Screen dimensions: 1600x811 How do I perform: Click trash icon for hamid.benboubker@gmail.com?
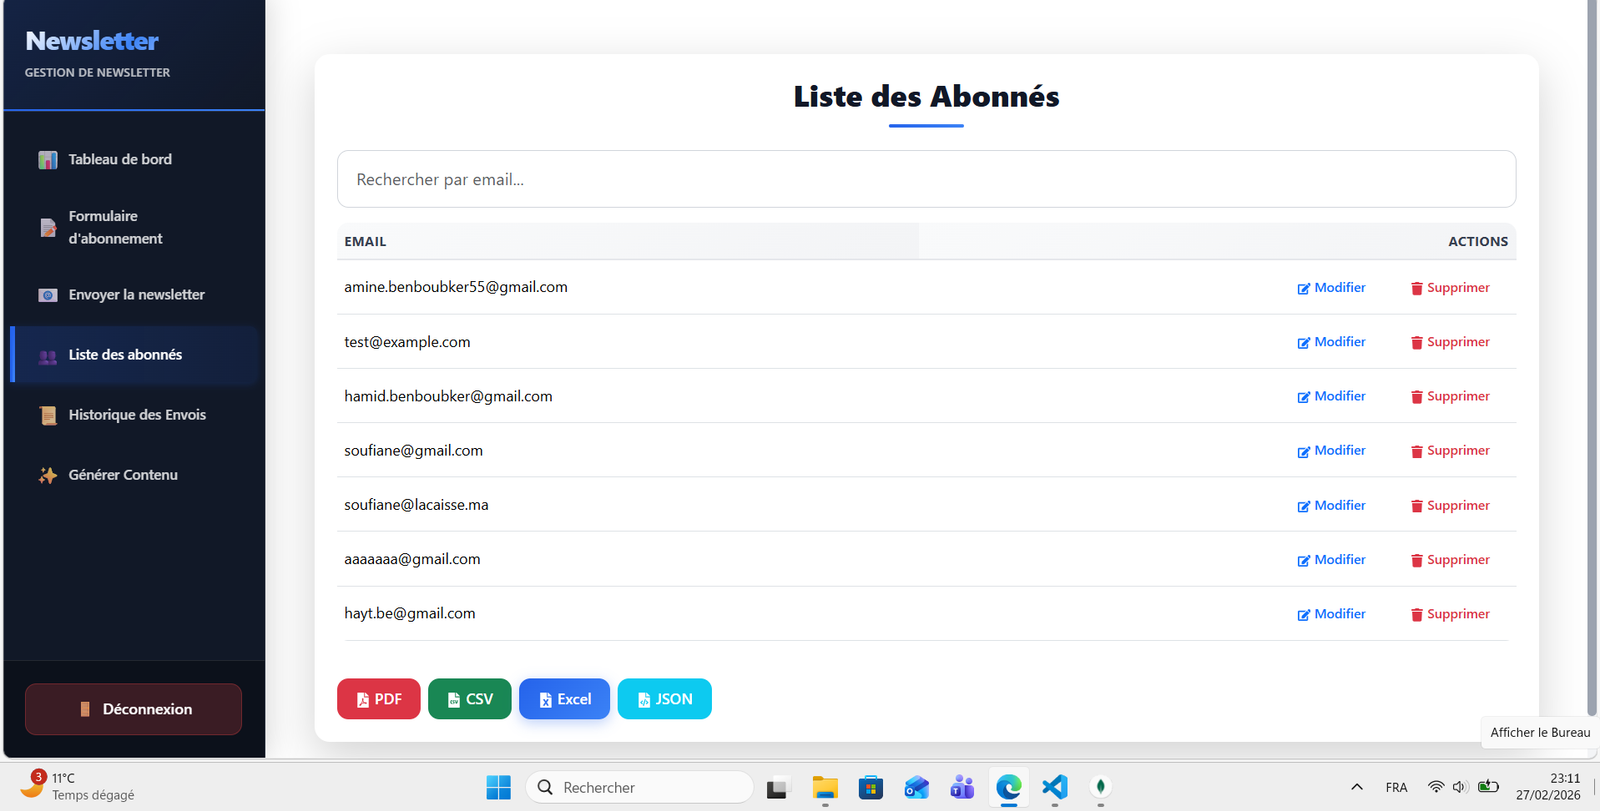click(x=1416, y=397)
